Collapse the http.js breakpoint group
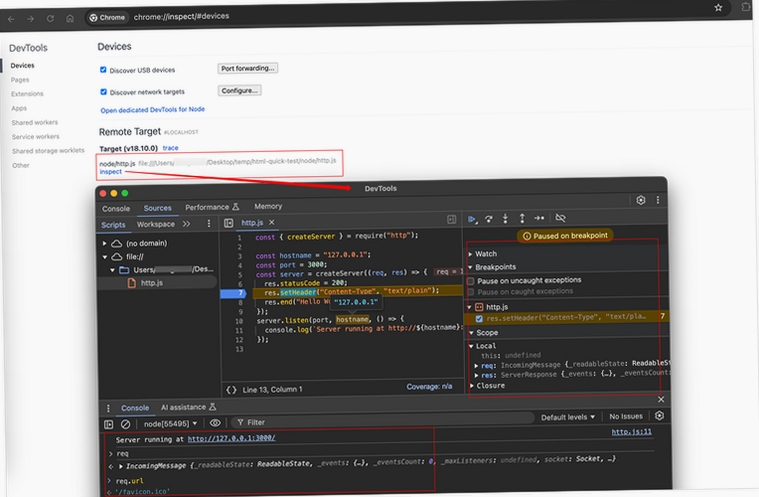Viewport: 759px width, 497px height. [469, 307]
